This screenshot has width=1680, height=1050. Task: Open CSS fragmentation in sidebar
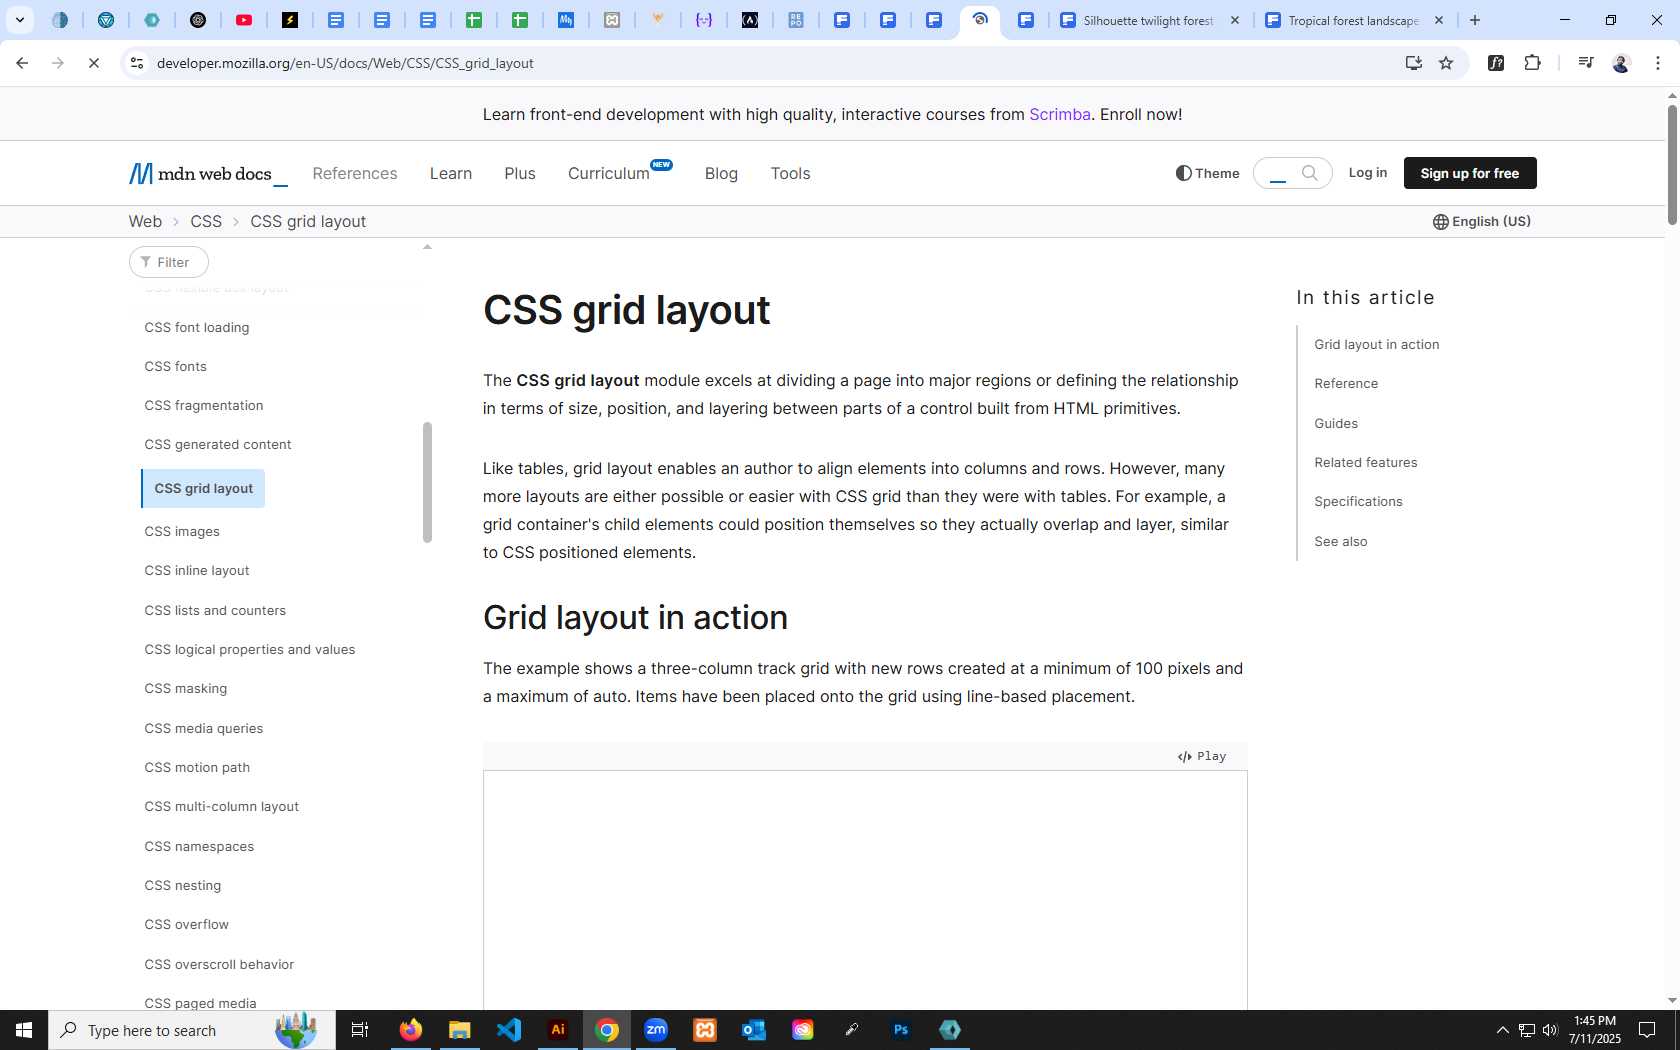point(204,405)
